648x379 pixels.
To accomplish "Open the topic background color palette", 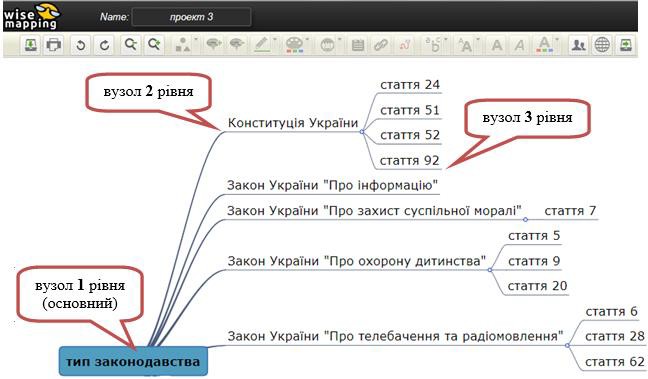I will [295, 45].
